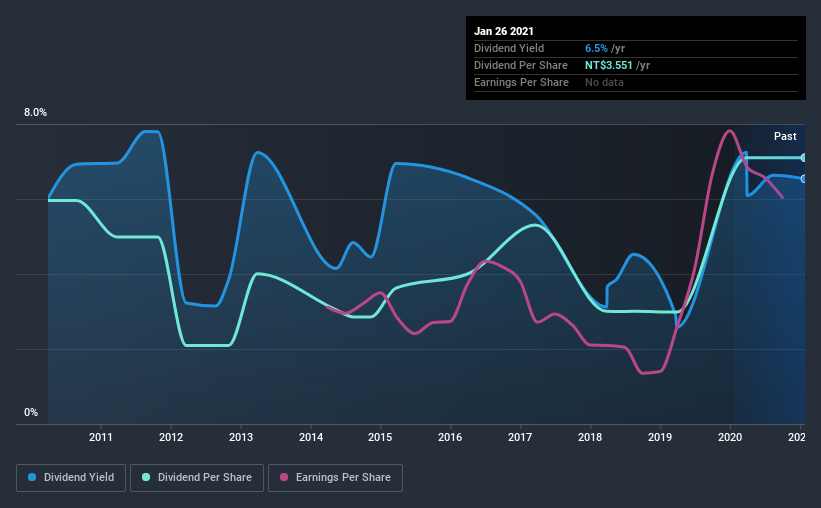Click the Earnings Per Share row label in tooltip
This screenshot has width=821, height=508.
pos(521,82)
